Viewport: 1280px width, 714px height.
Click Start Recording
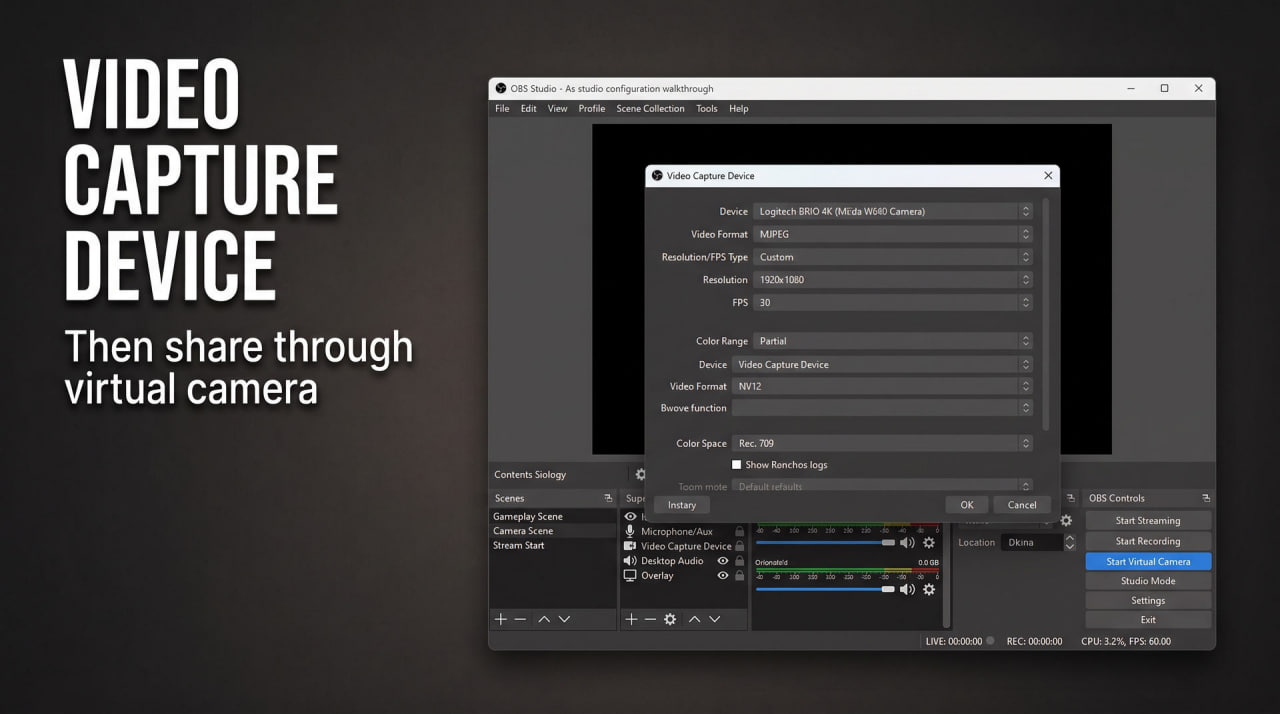point(1148,541)
